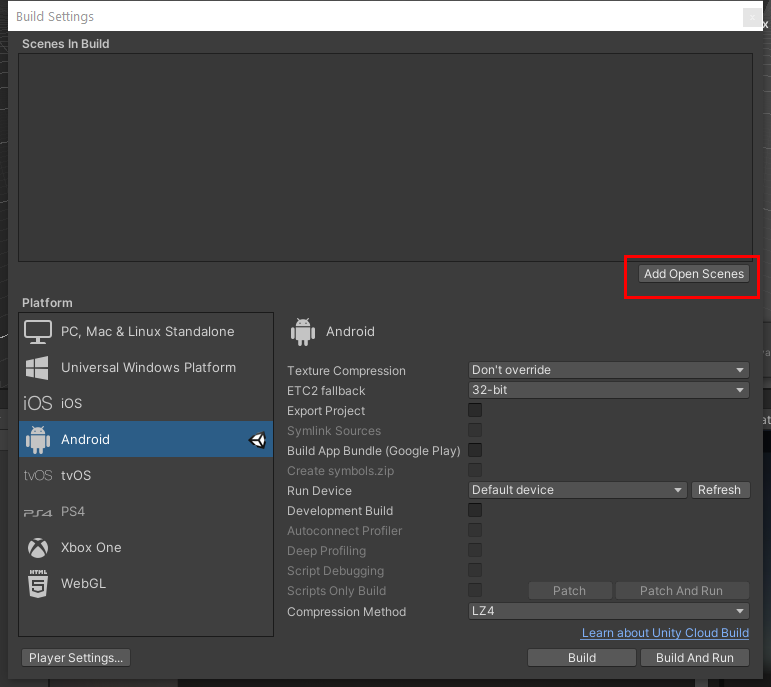Viewport: 771px width, 687px height.
Task: Enable the Development Build checkbox
Action: click(x=475, y=511)
